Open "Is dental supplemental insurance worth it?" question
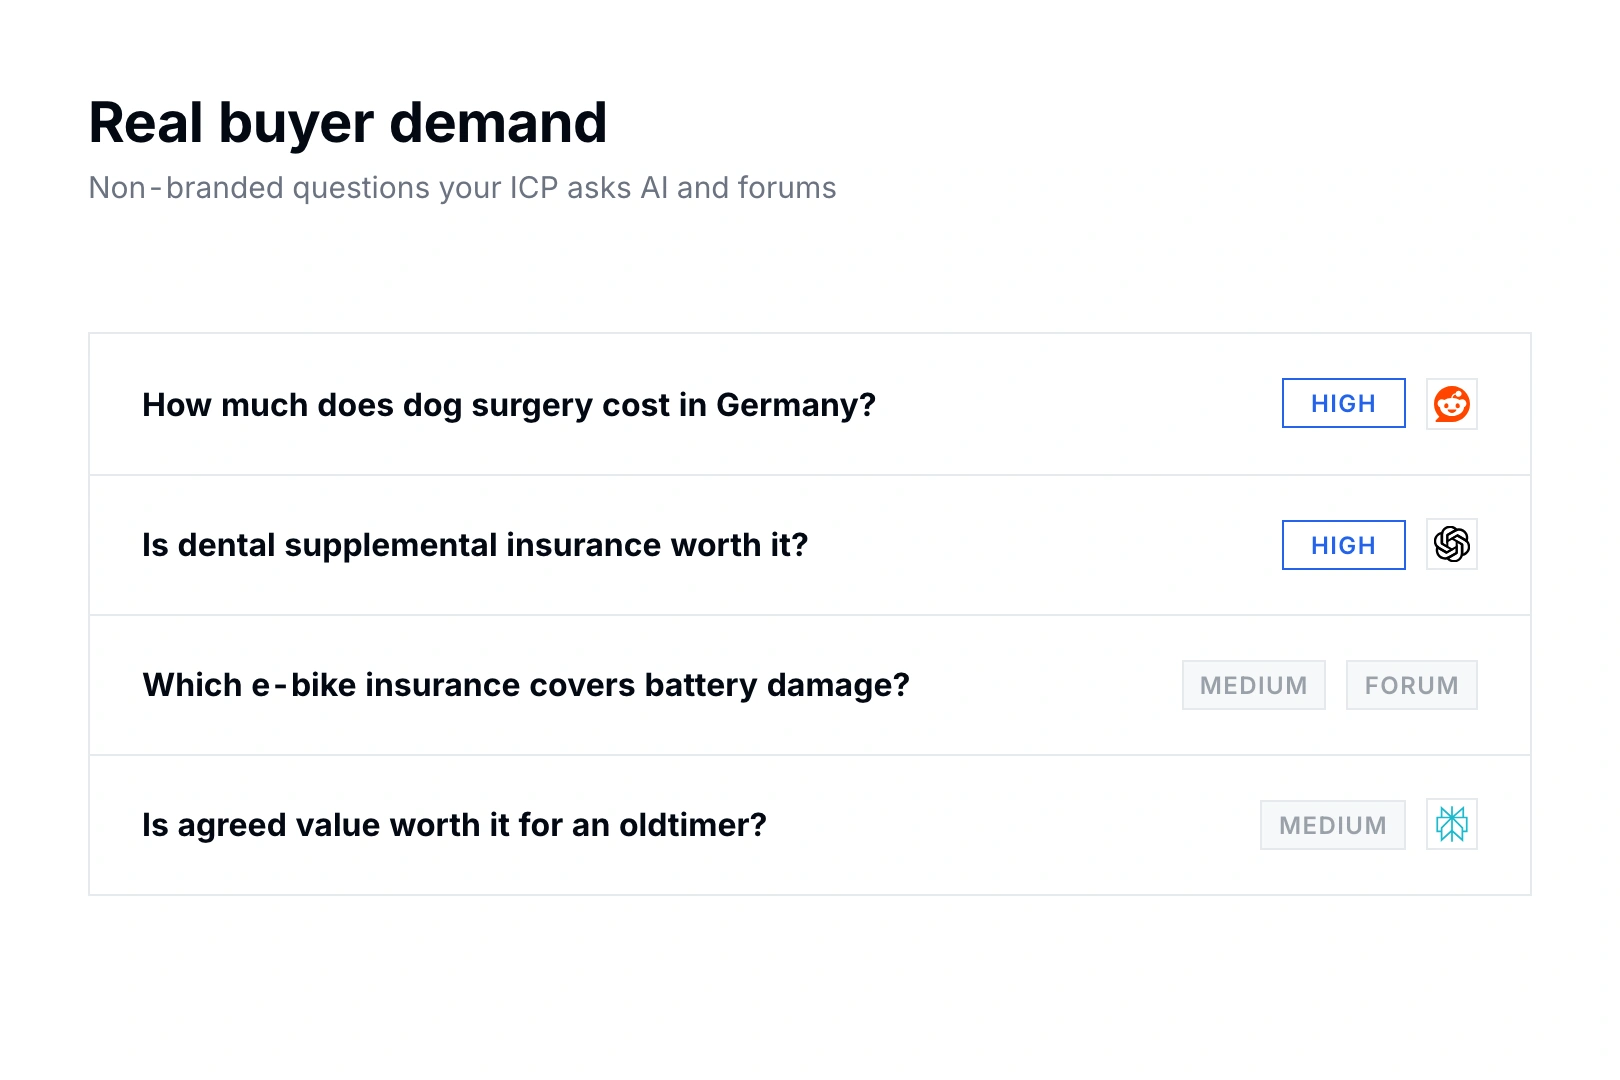The image size is (1620, 1080). 475,545
